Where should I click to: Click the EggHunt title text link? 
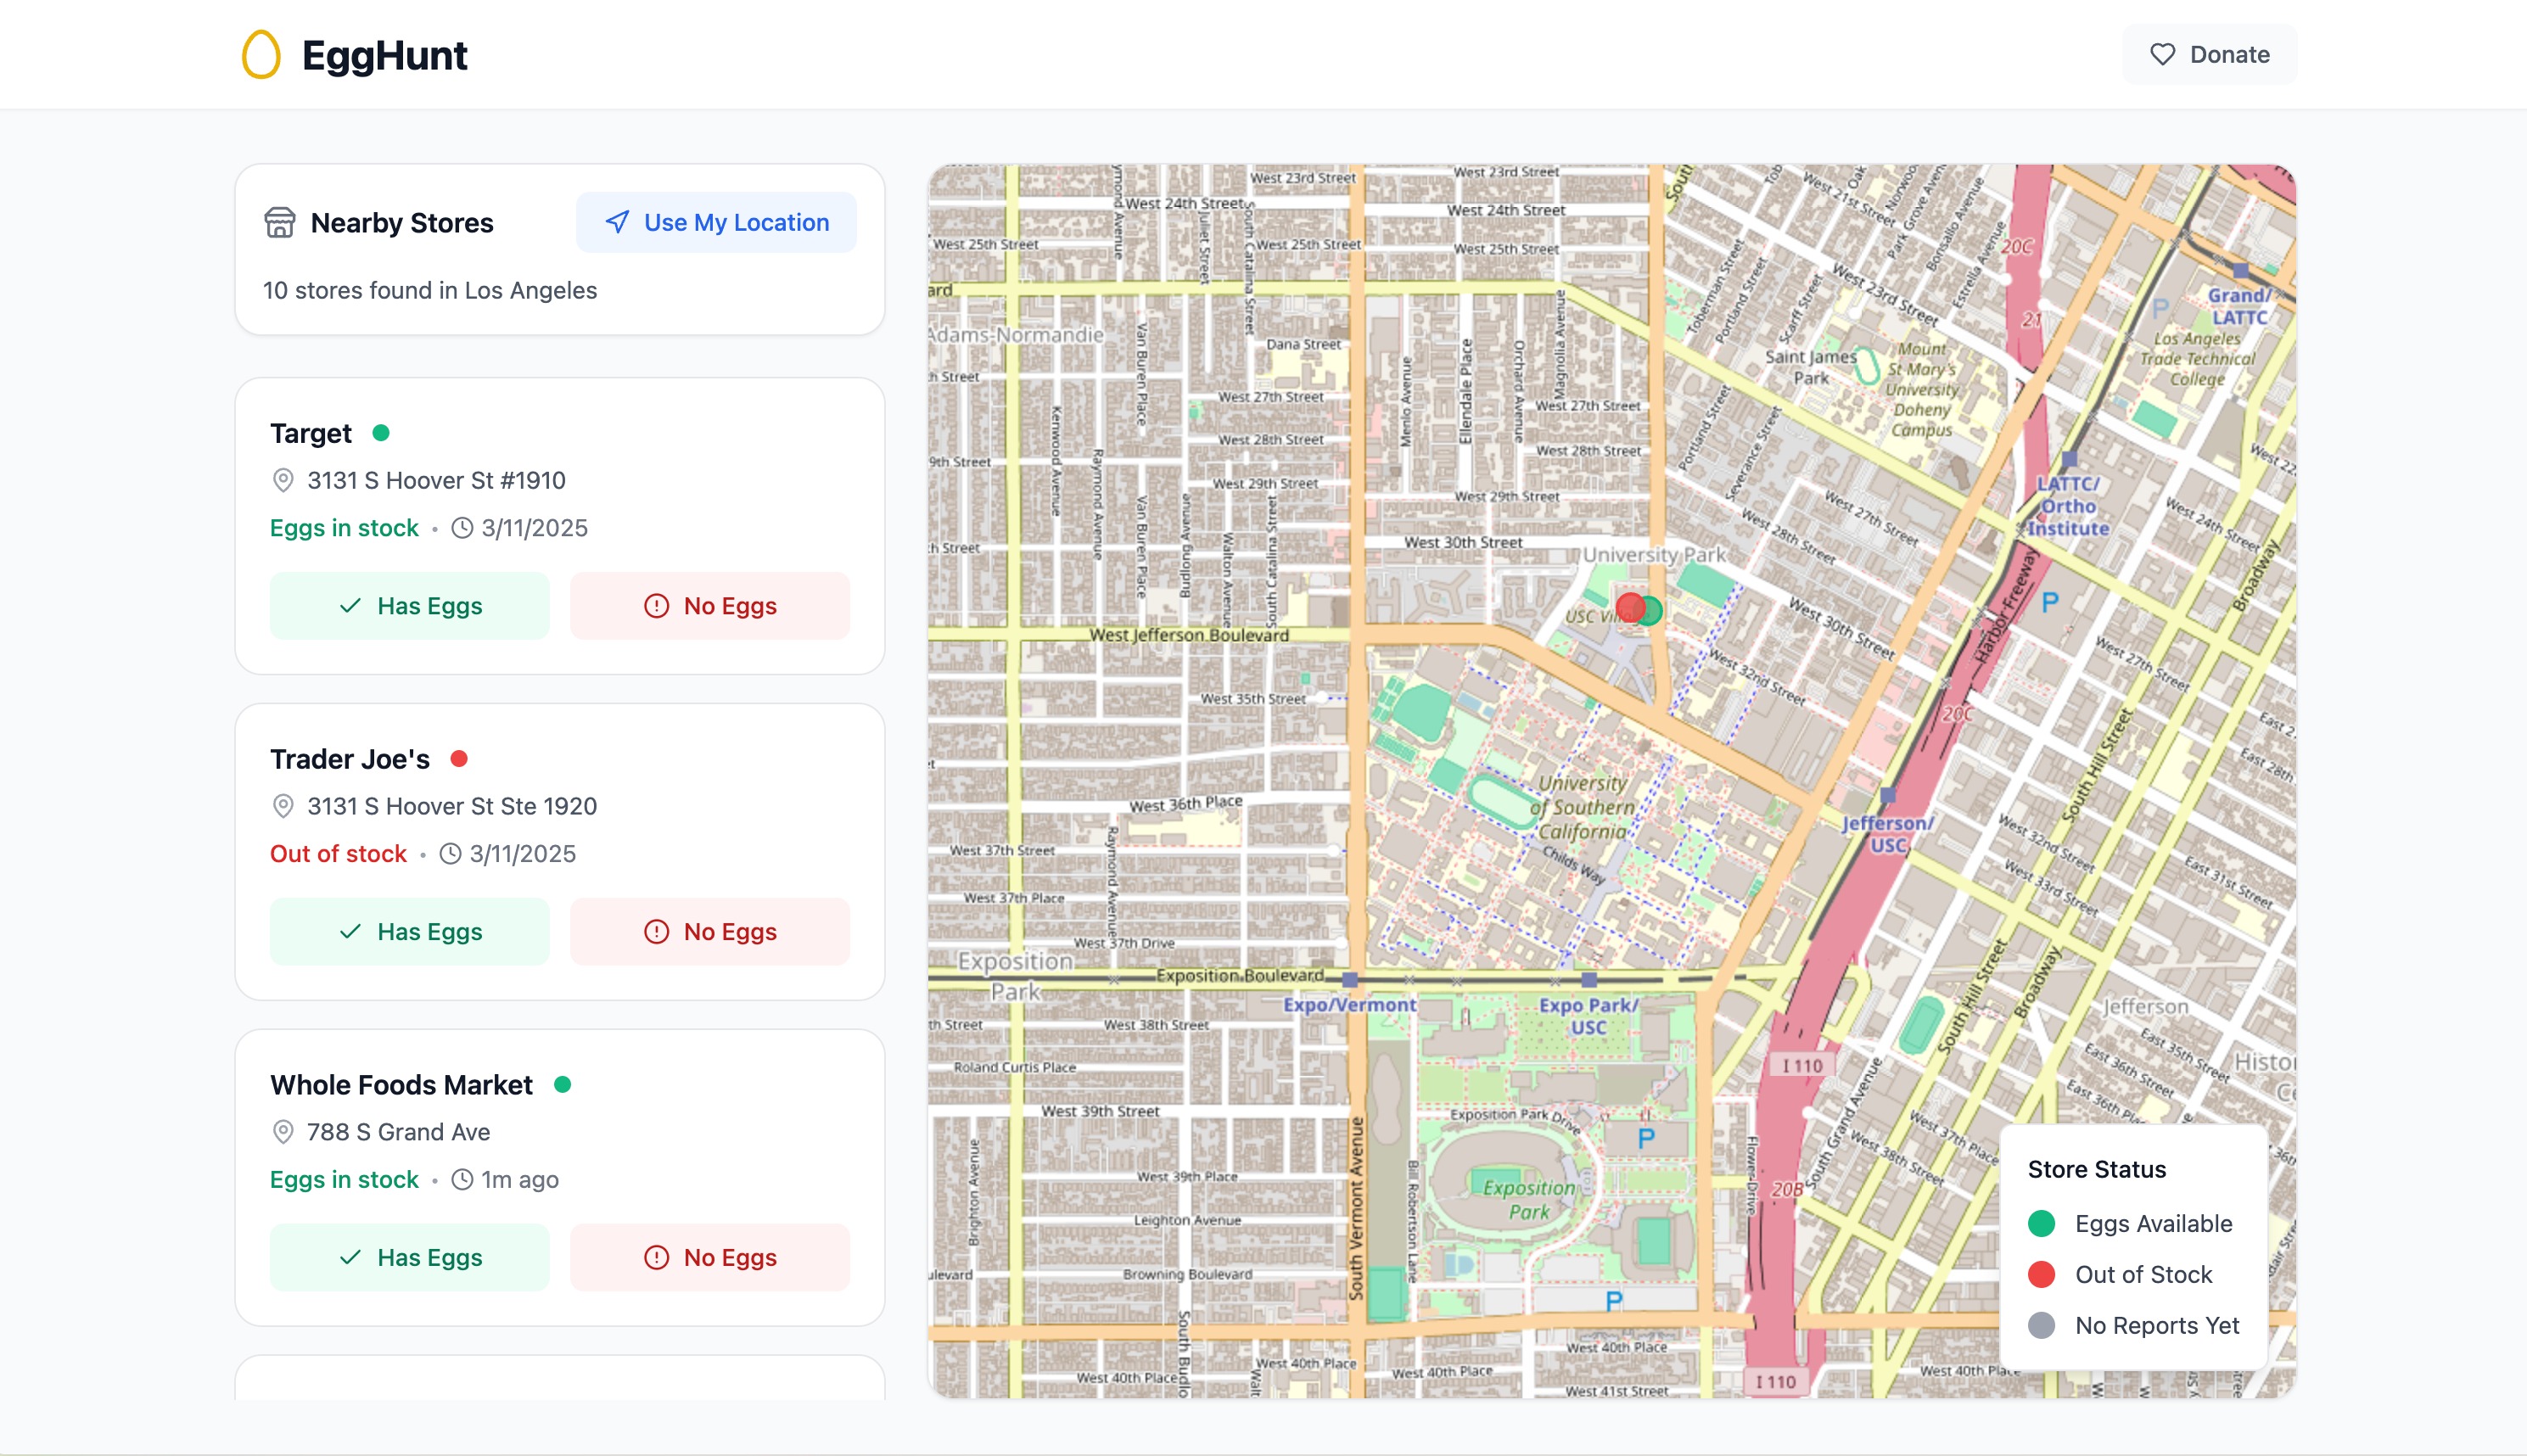coord(384,55)
